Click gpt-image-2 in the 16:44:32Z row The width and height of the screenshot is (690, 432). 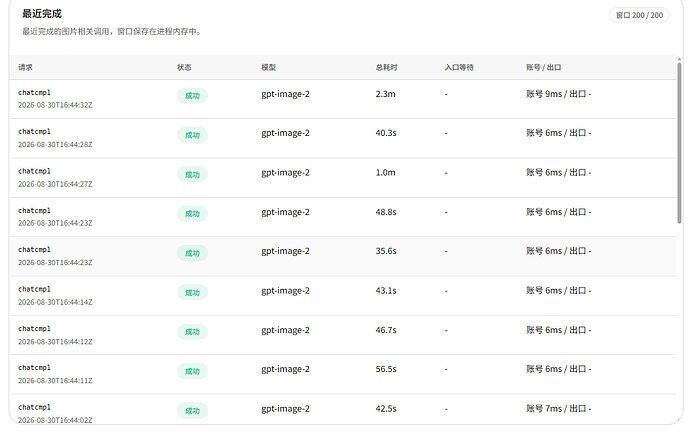coord(286,94)
